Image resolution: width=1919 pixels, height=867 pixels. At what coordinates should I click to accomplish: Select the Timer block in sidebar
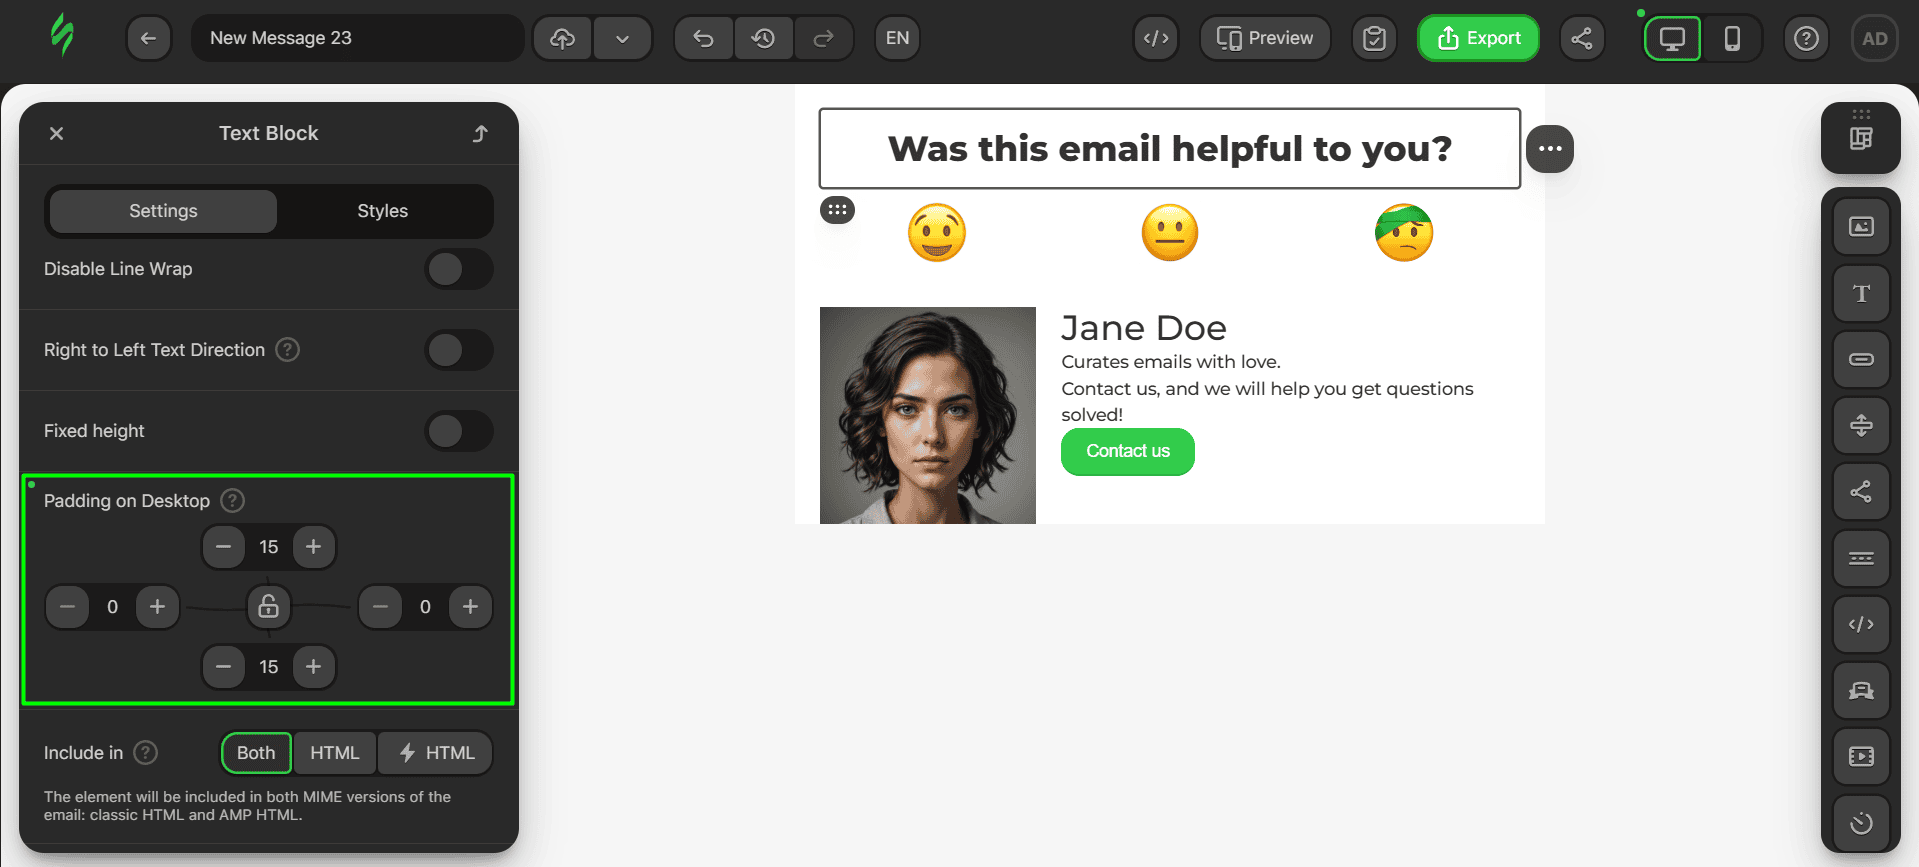pos(1860,823)
